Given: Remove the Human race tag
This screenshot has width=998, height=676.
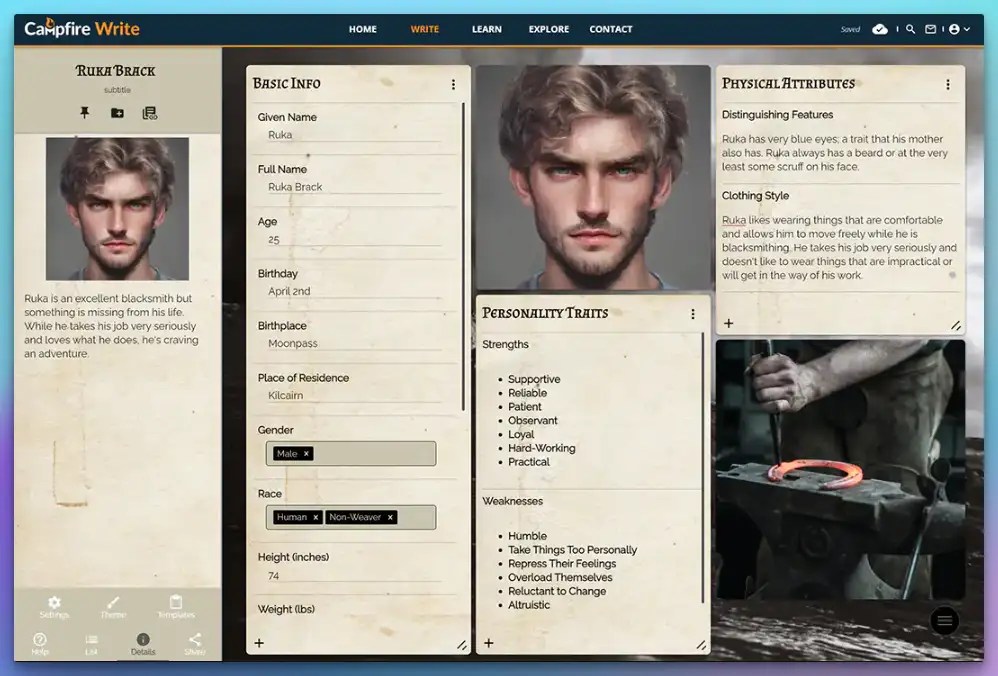Looking at the screenshot, I should pyautogui.click(x=316, y=518).
